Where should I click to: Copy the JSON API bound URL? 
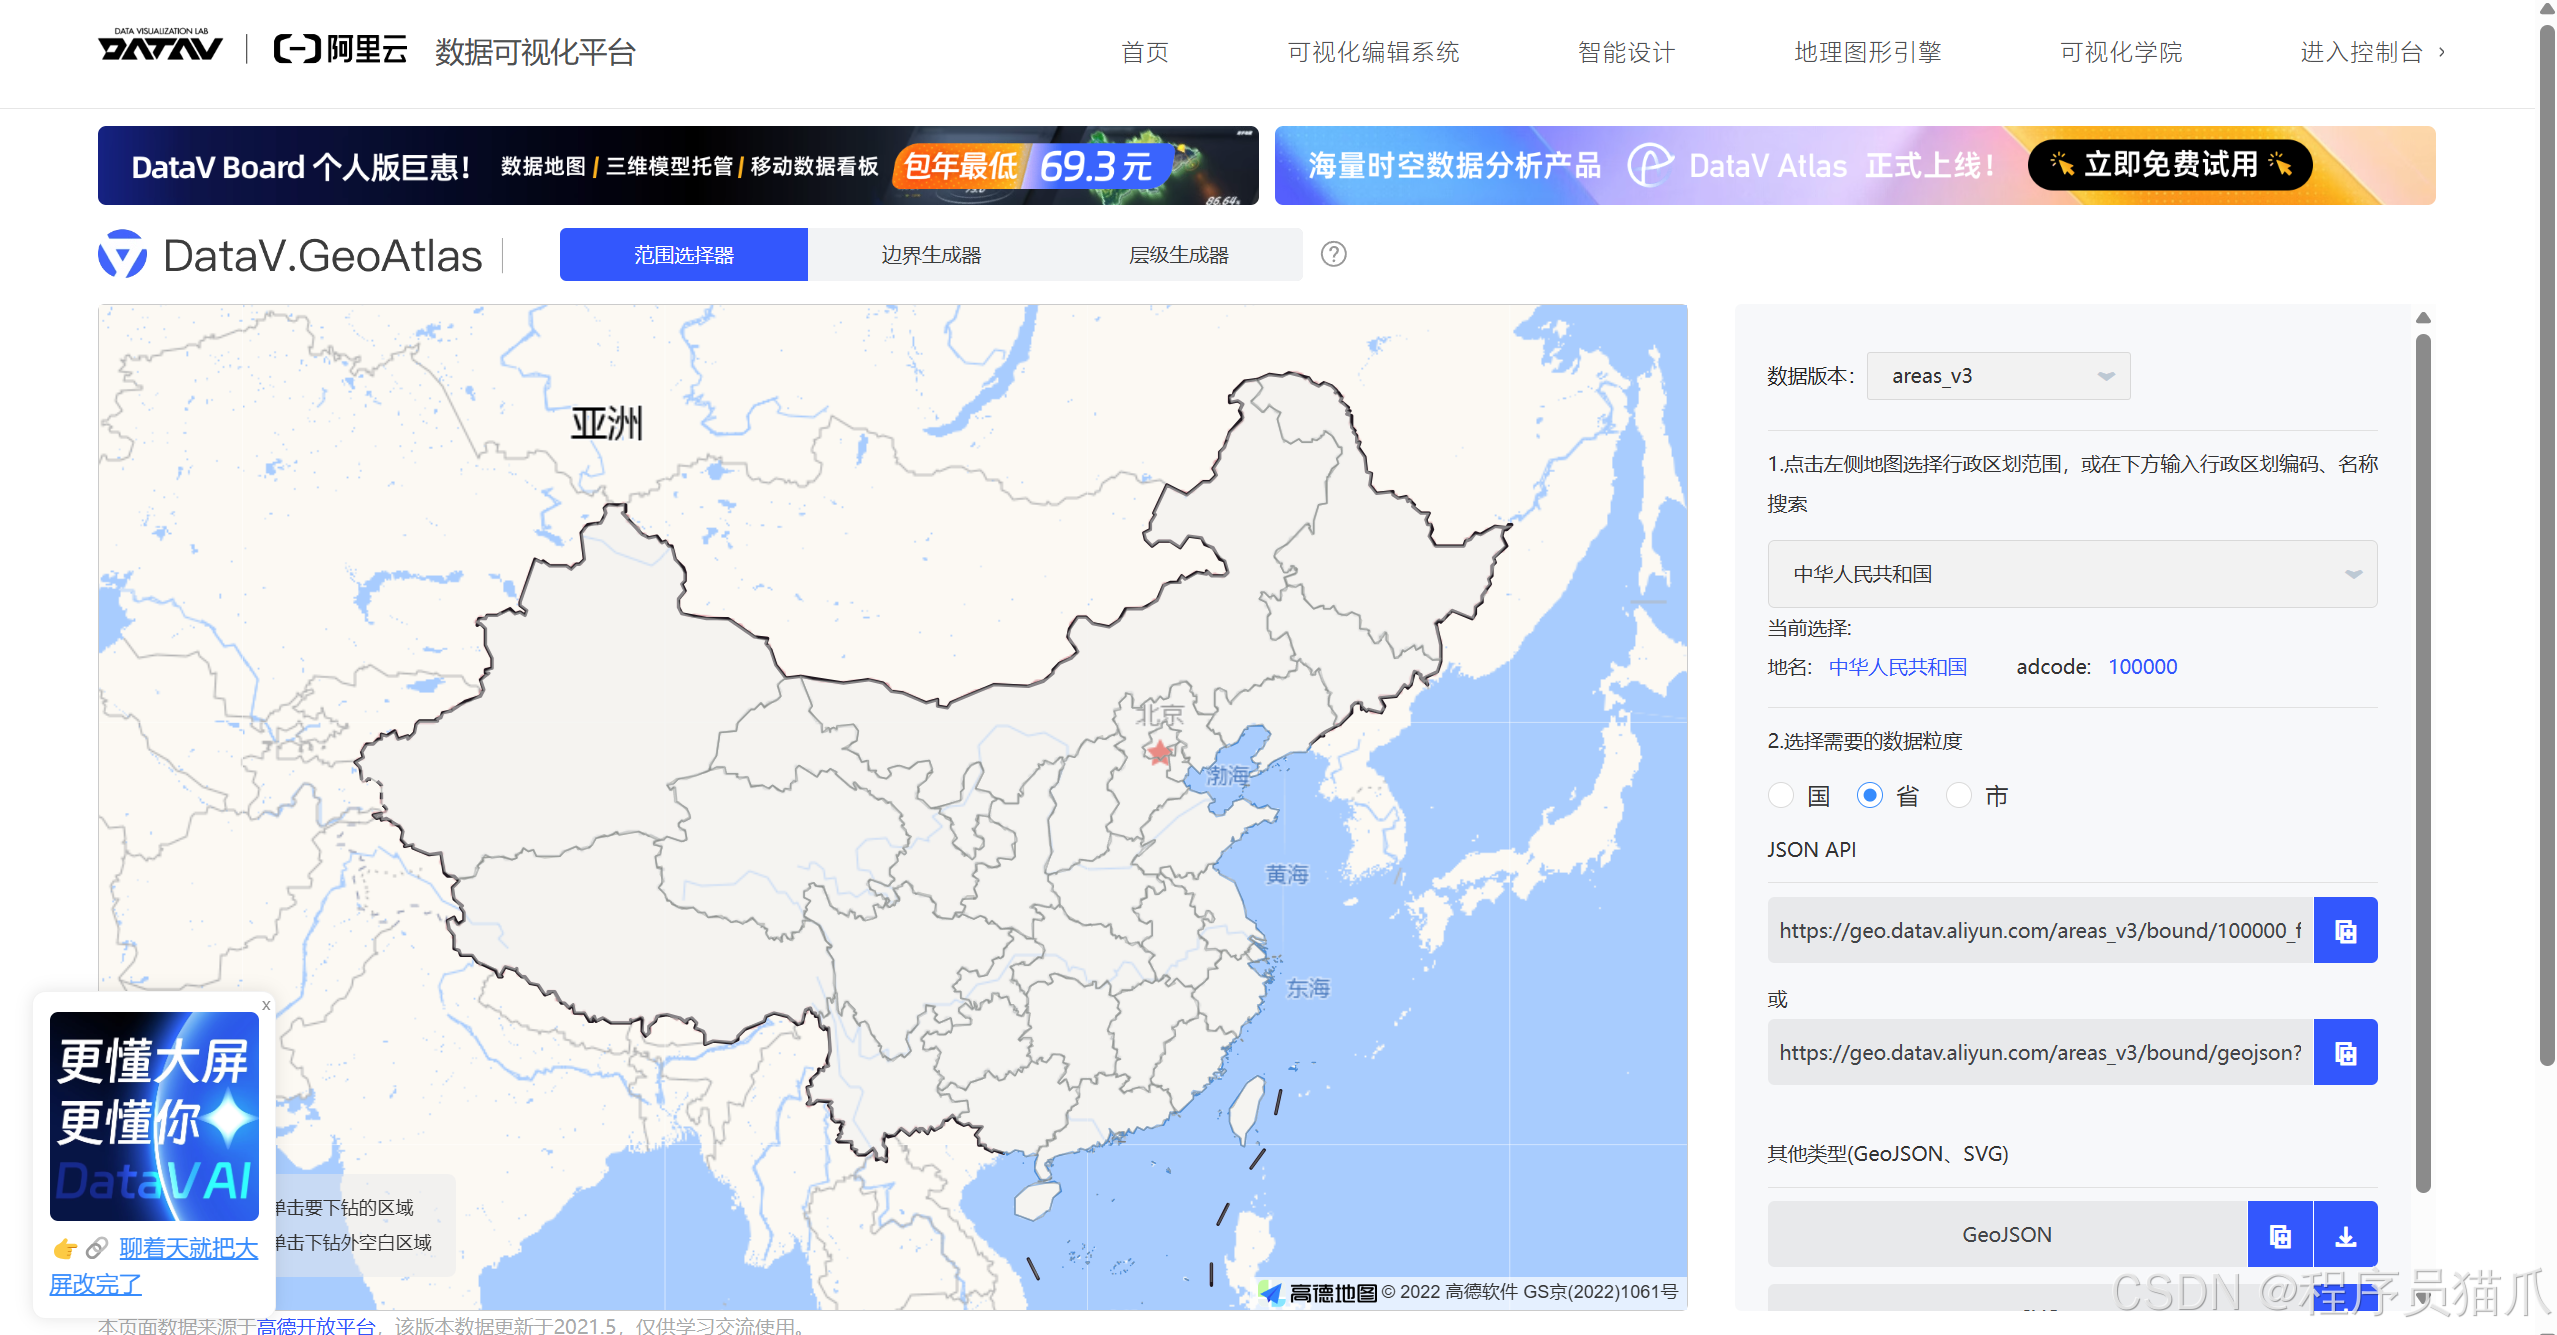(2345, 929)
